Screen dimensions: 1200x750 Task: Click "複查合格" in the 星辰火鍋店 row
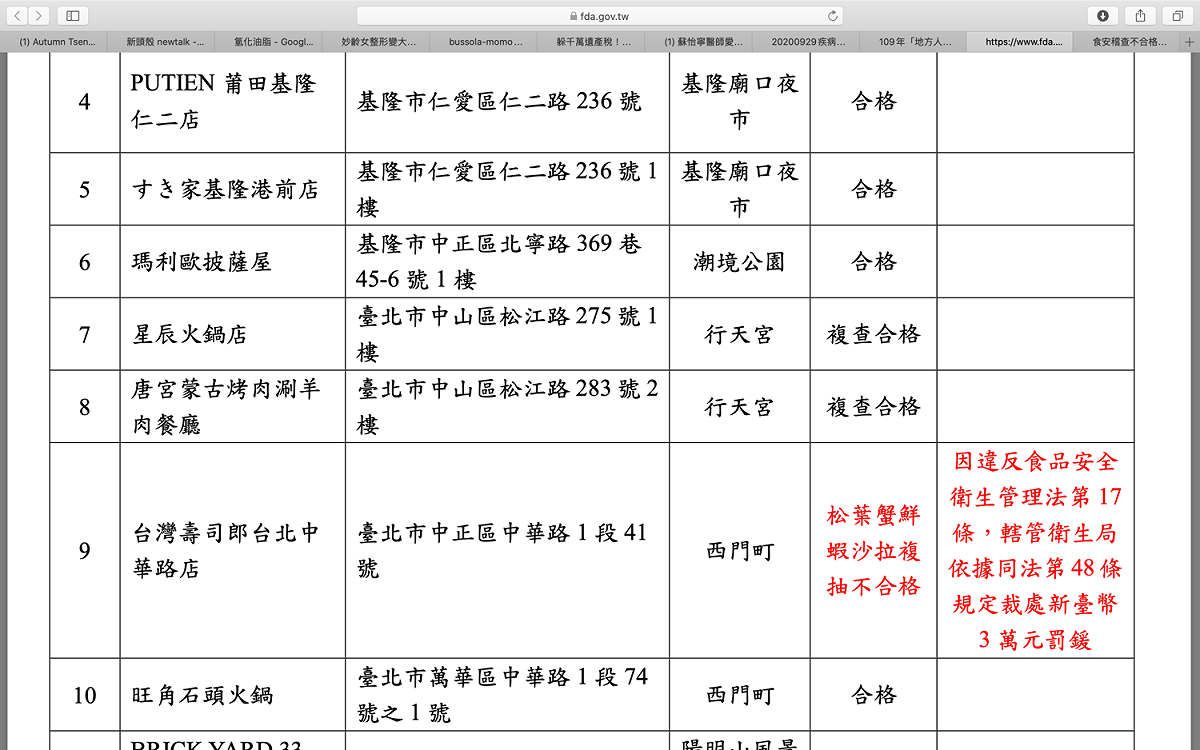[x=874, y=334]
